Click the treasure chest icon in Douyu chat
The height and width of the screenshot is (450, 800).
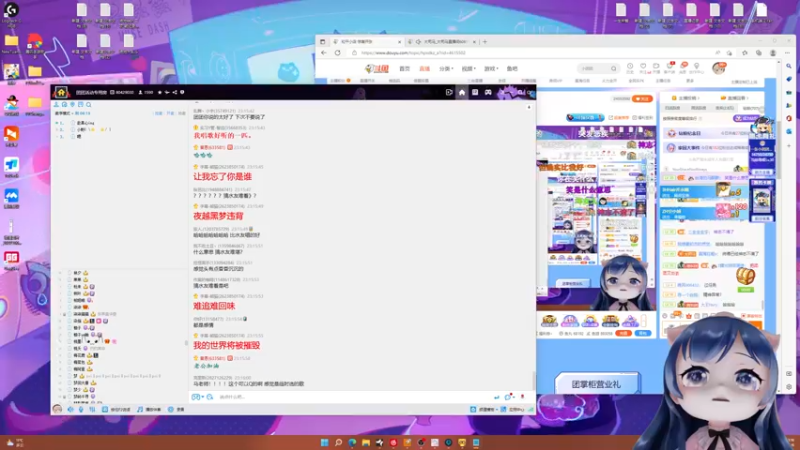click(x=745, y=276)
